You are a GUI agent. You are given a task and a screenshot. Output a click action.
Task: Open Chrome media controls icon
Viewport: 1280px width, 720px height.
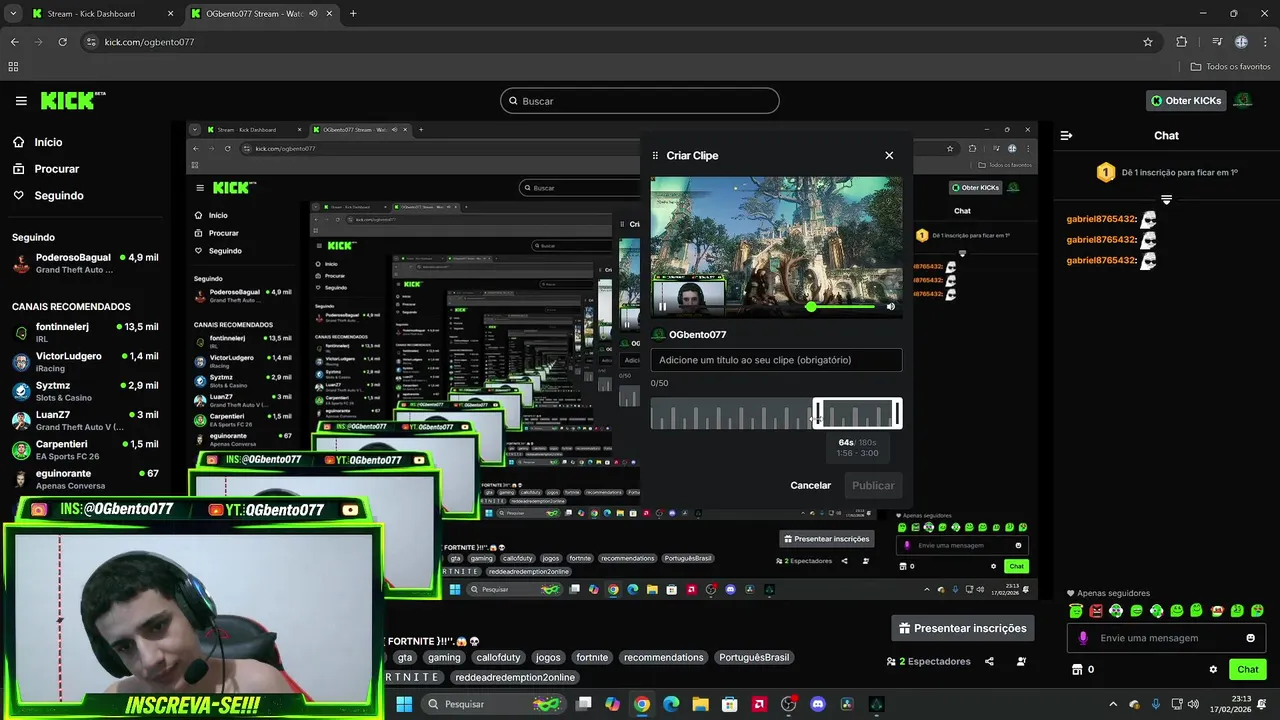point(1217,42)
